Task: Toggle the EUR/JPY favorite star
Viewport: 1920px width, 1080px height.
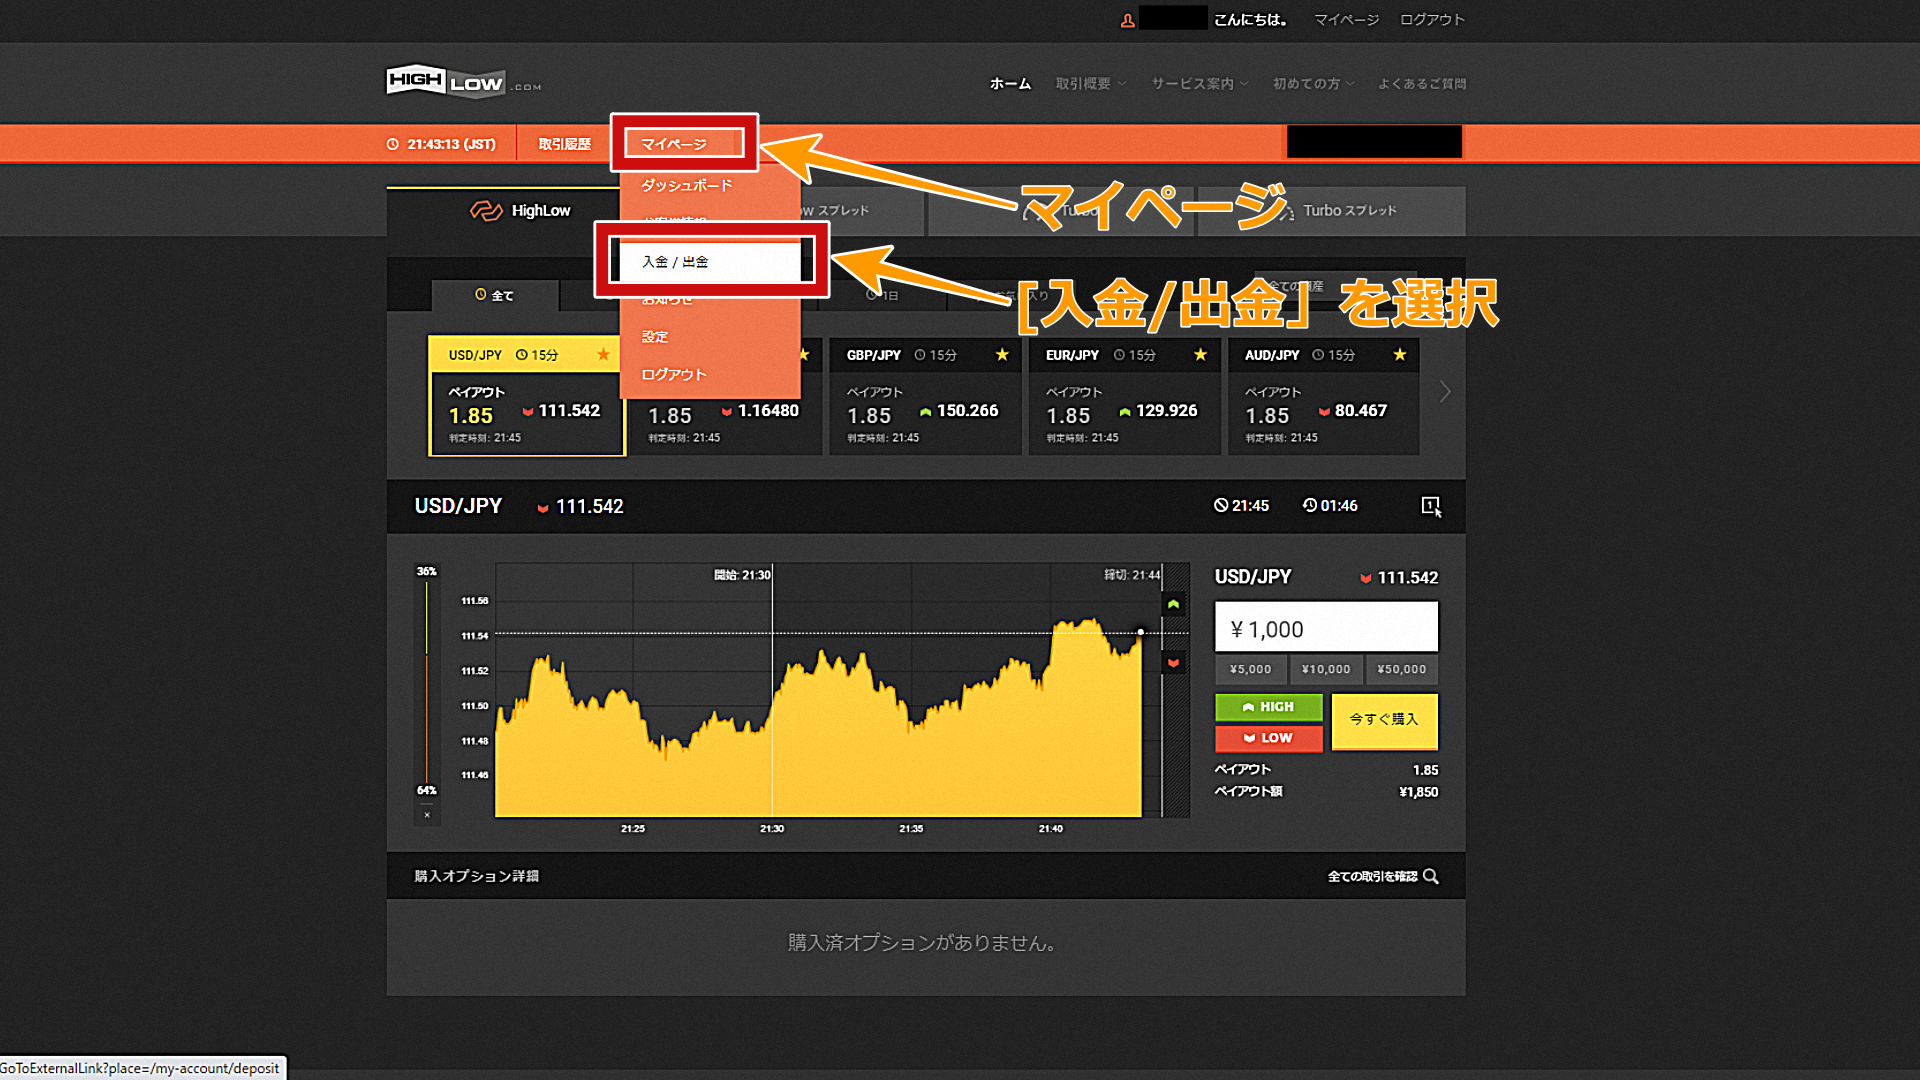Action: tap(1199, 355)
